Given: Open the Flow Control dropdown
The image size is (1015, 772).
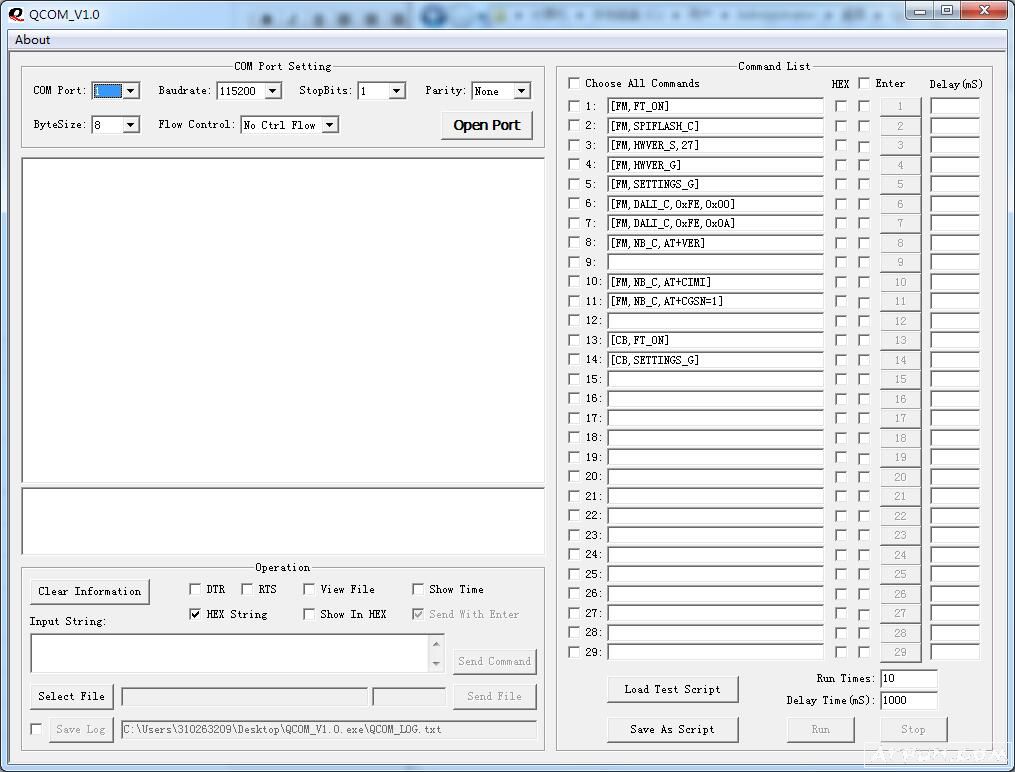Looking at the screenshot, I should coord(329,125).
